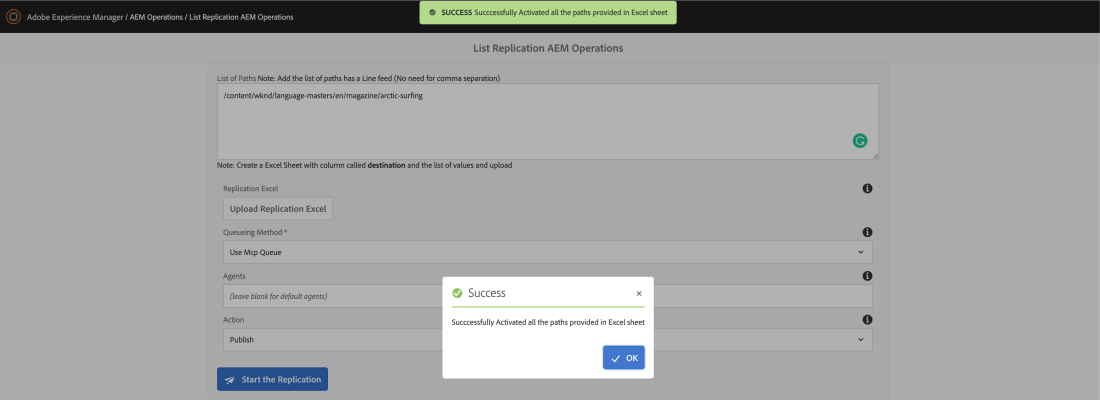Screen dimensions: 1100x400
Task: Navigate to the AEM Operations breadcrumb
Action: point(155,17)
